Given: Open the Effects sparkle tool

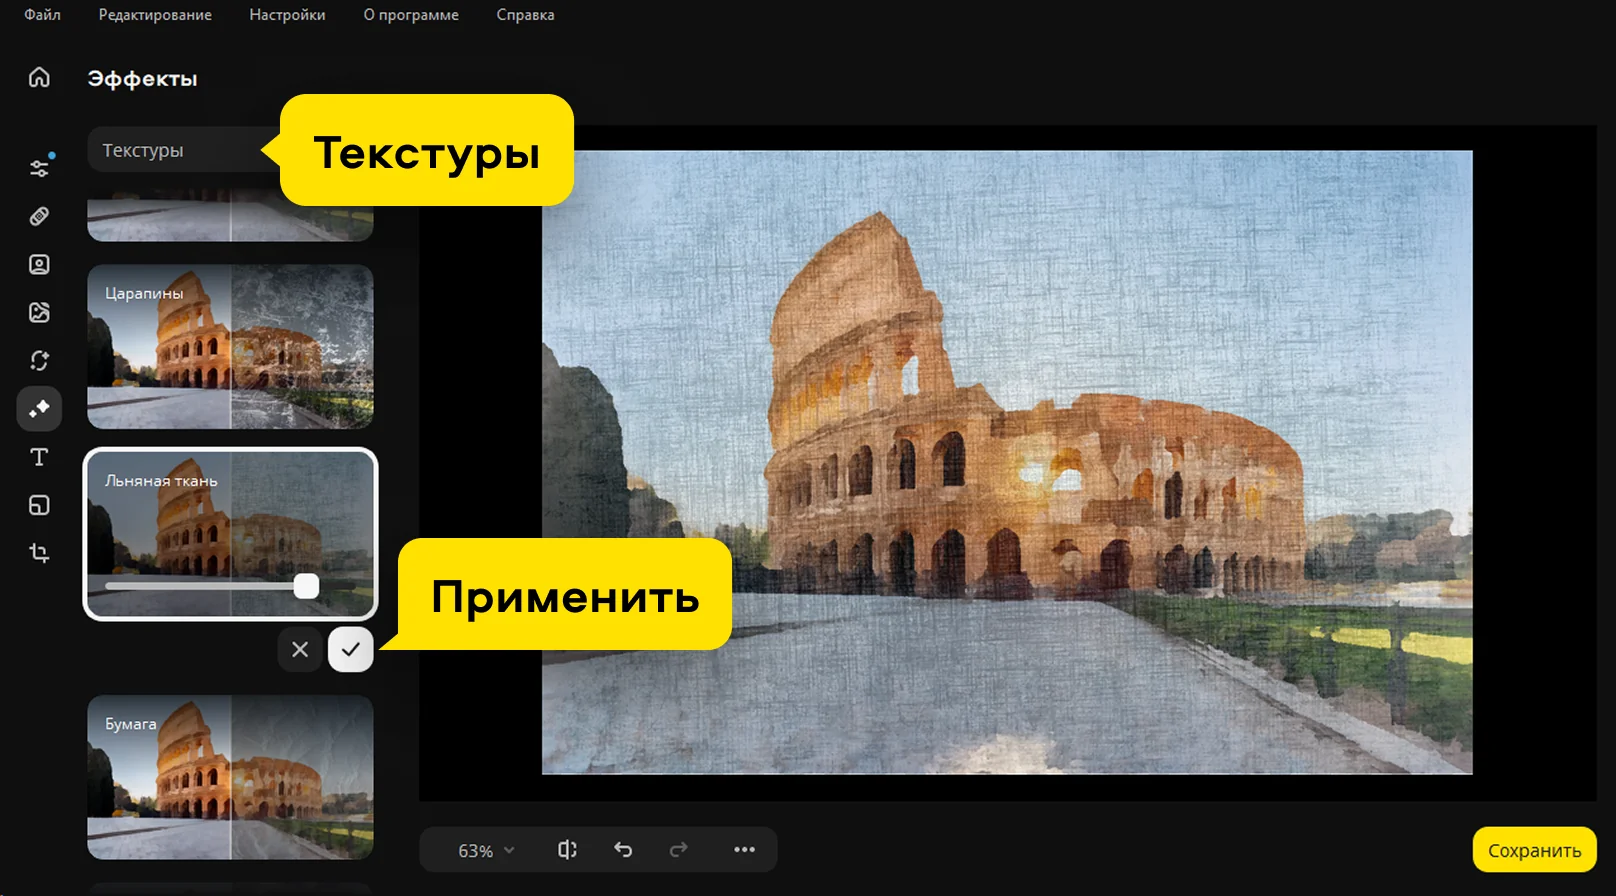Looking at the screenshot, I should (39, 408).
